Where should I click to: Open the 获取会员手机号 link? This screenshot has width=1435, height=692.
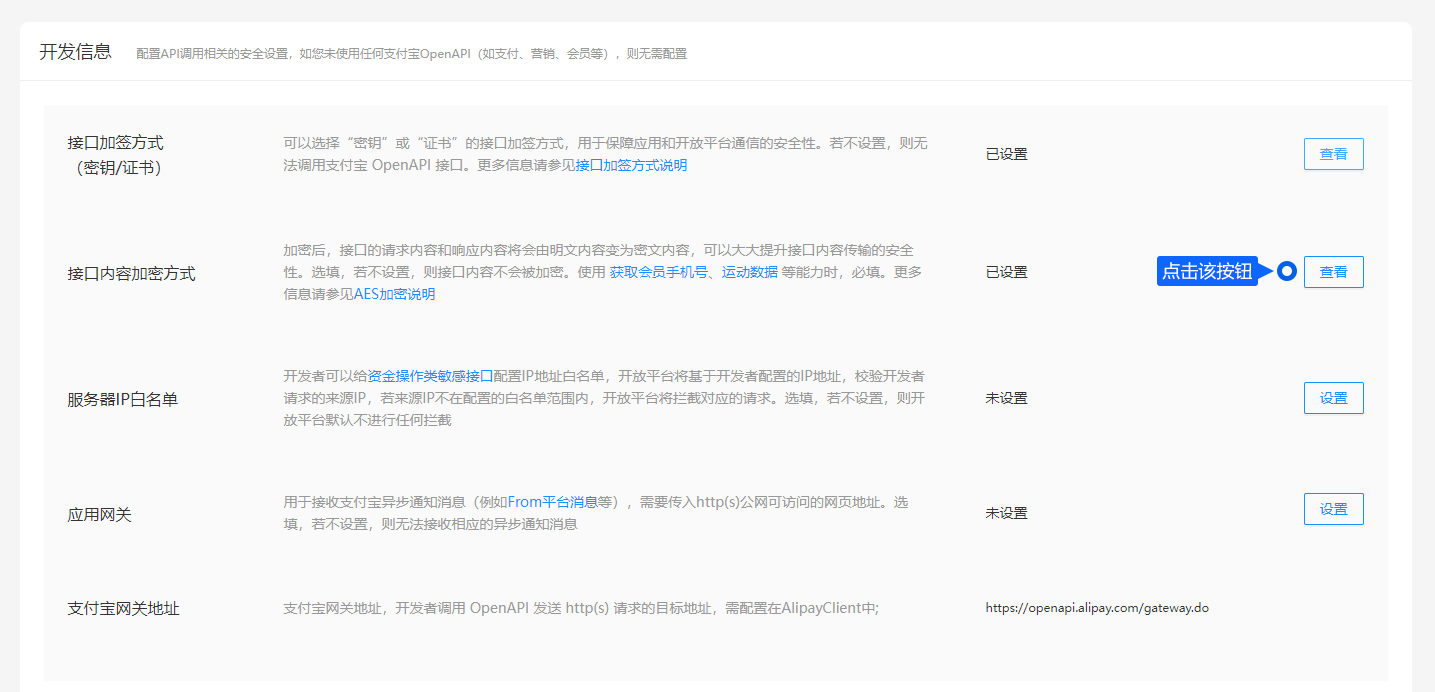tap(658, 272)
